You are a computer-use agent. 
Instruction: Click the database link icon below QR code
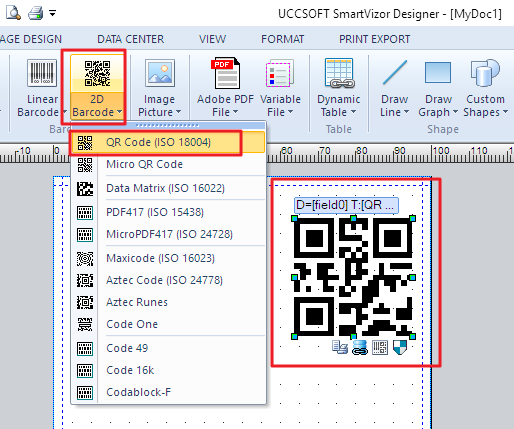[360, 347]
